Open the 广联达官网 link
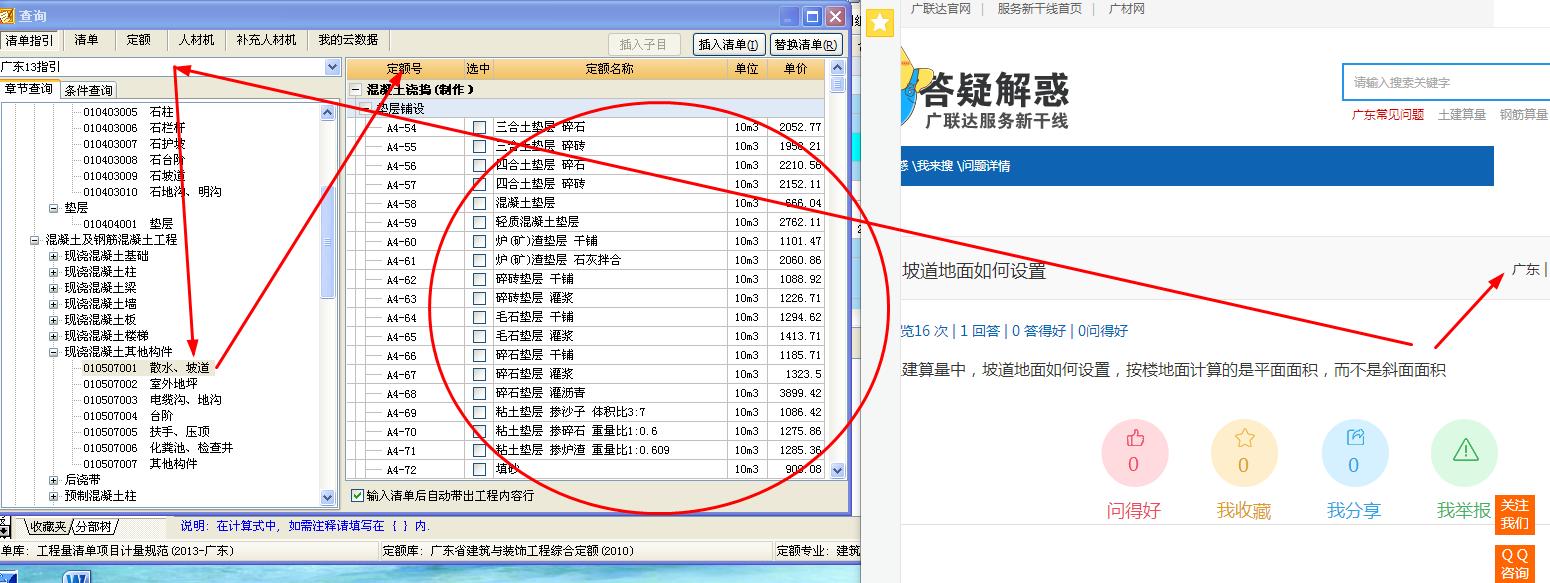Screen dimensions: 1550x583 coord(941,9)
